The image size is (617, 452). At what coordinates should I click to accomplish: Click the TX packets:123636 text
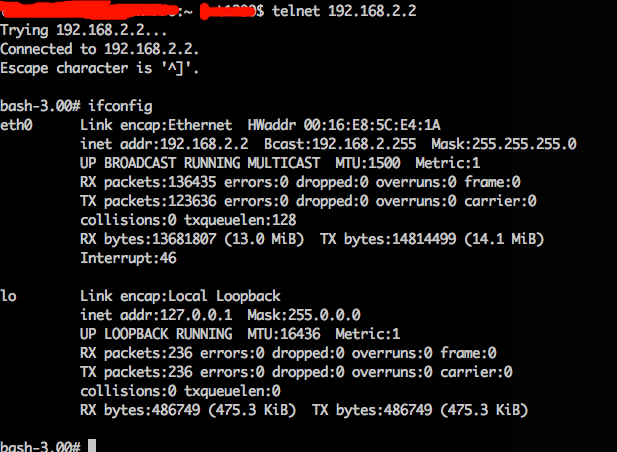click(x=148, y=201)
